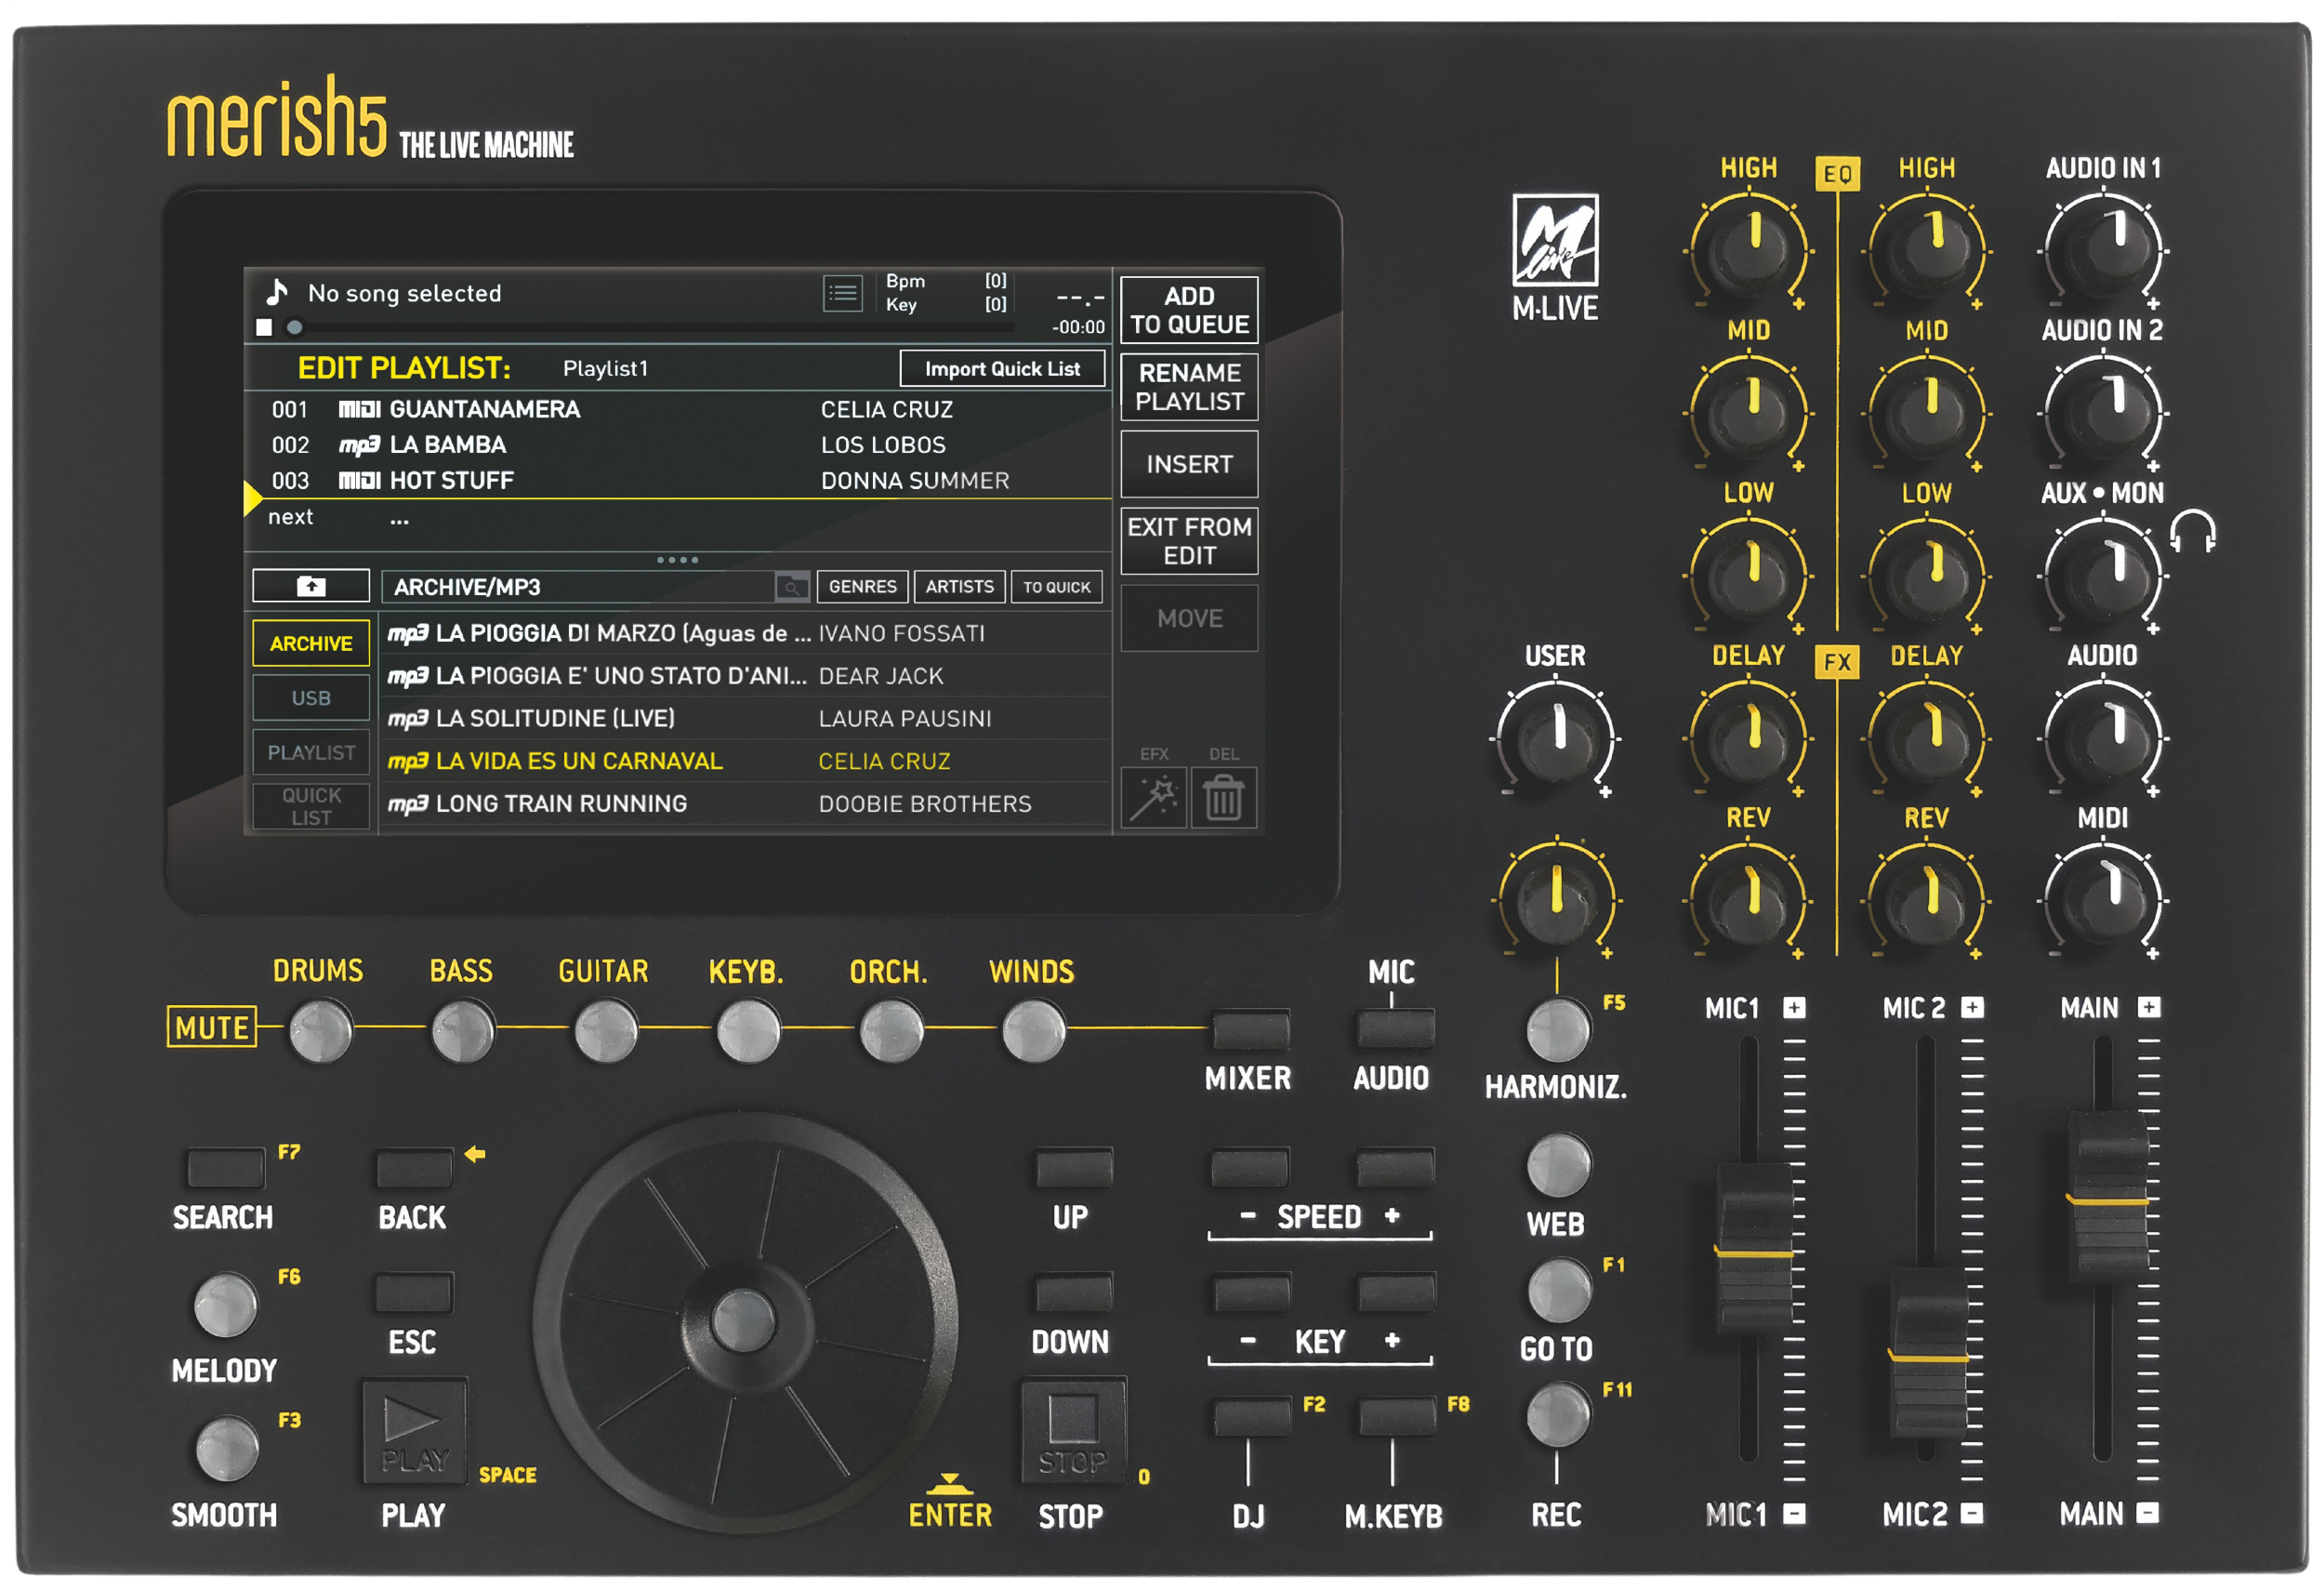Image resolution: width=2324 pixels, height=1590 pixels.
Task: Toggle the MELODY round button
Action: (x=226, y=1305)
